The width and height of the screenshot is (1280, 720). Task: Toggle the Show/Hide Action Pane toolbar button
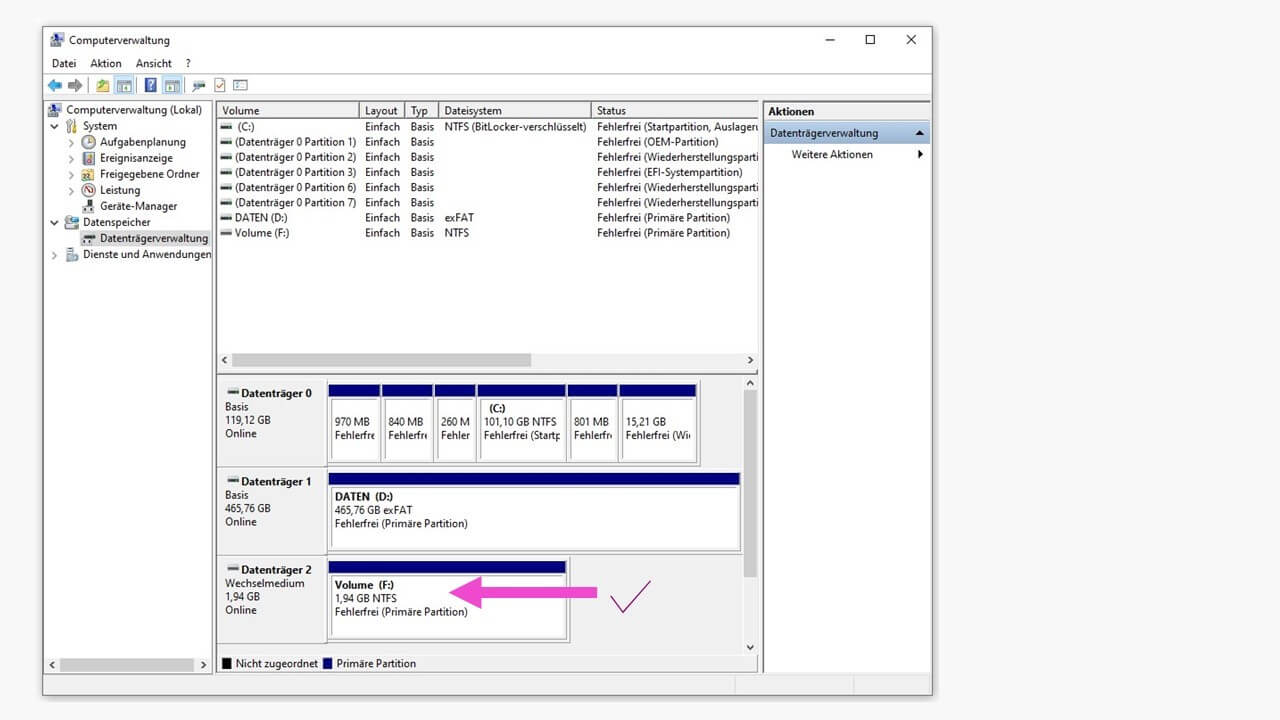(172, 86)
